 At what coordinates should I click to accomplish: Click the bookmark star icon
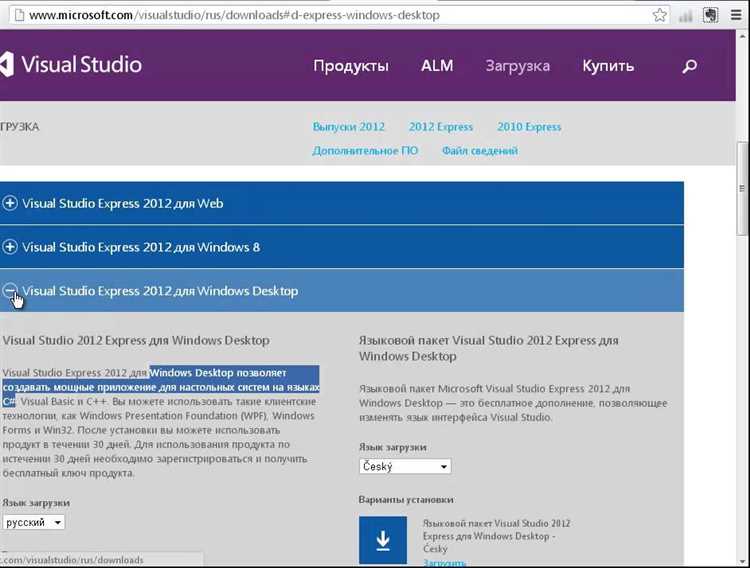coord(660,15)
